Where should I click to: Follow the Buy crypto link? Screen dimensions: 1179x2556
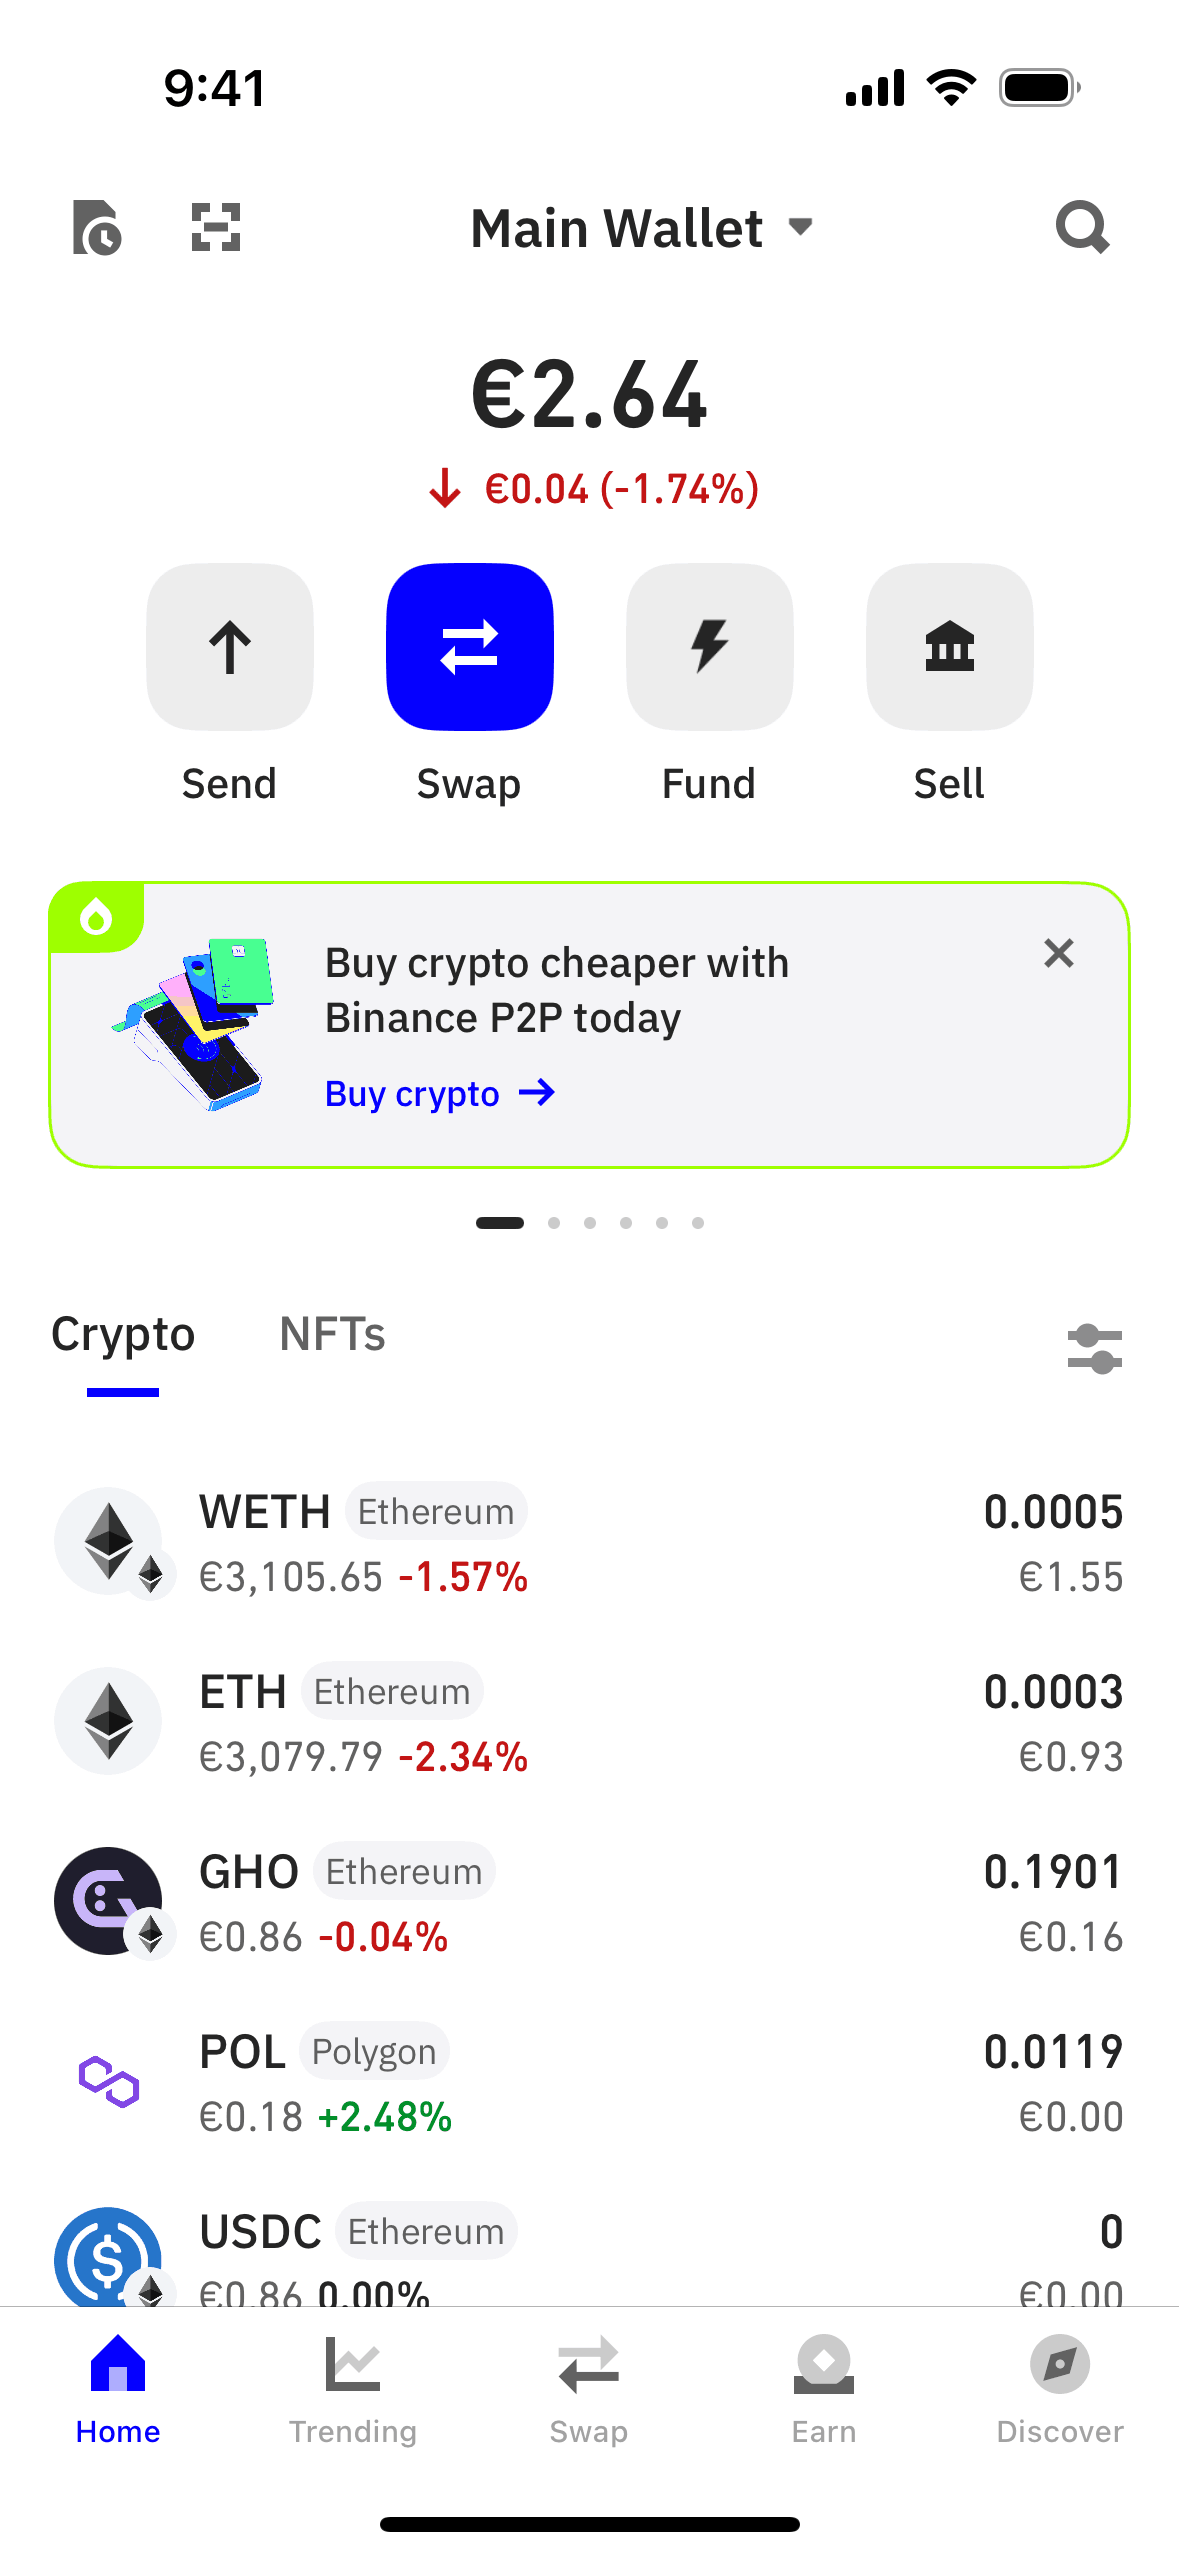click(x=439, y=1093)
